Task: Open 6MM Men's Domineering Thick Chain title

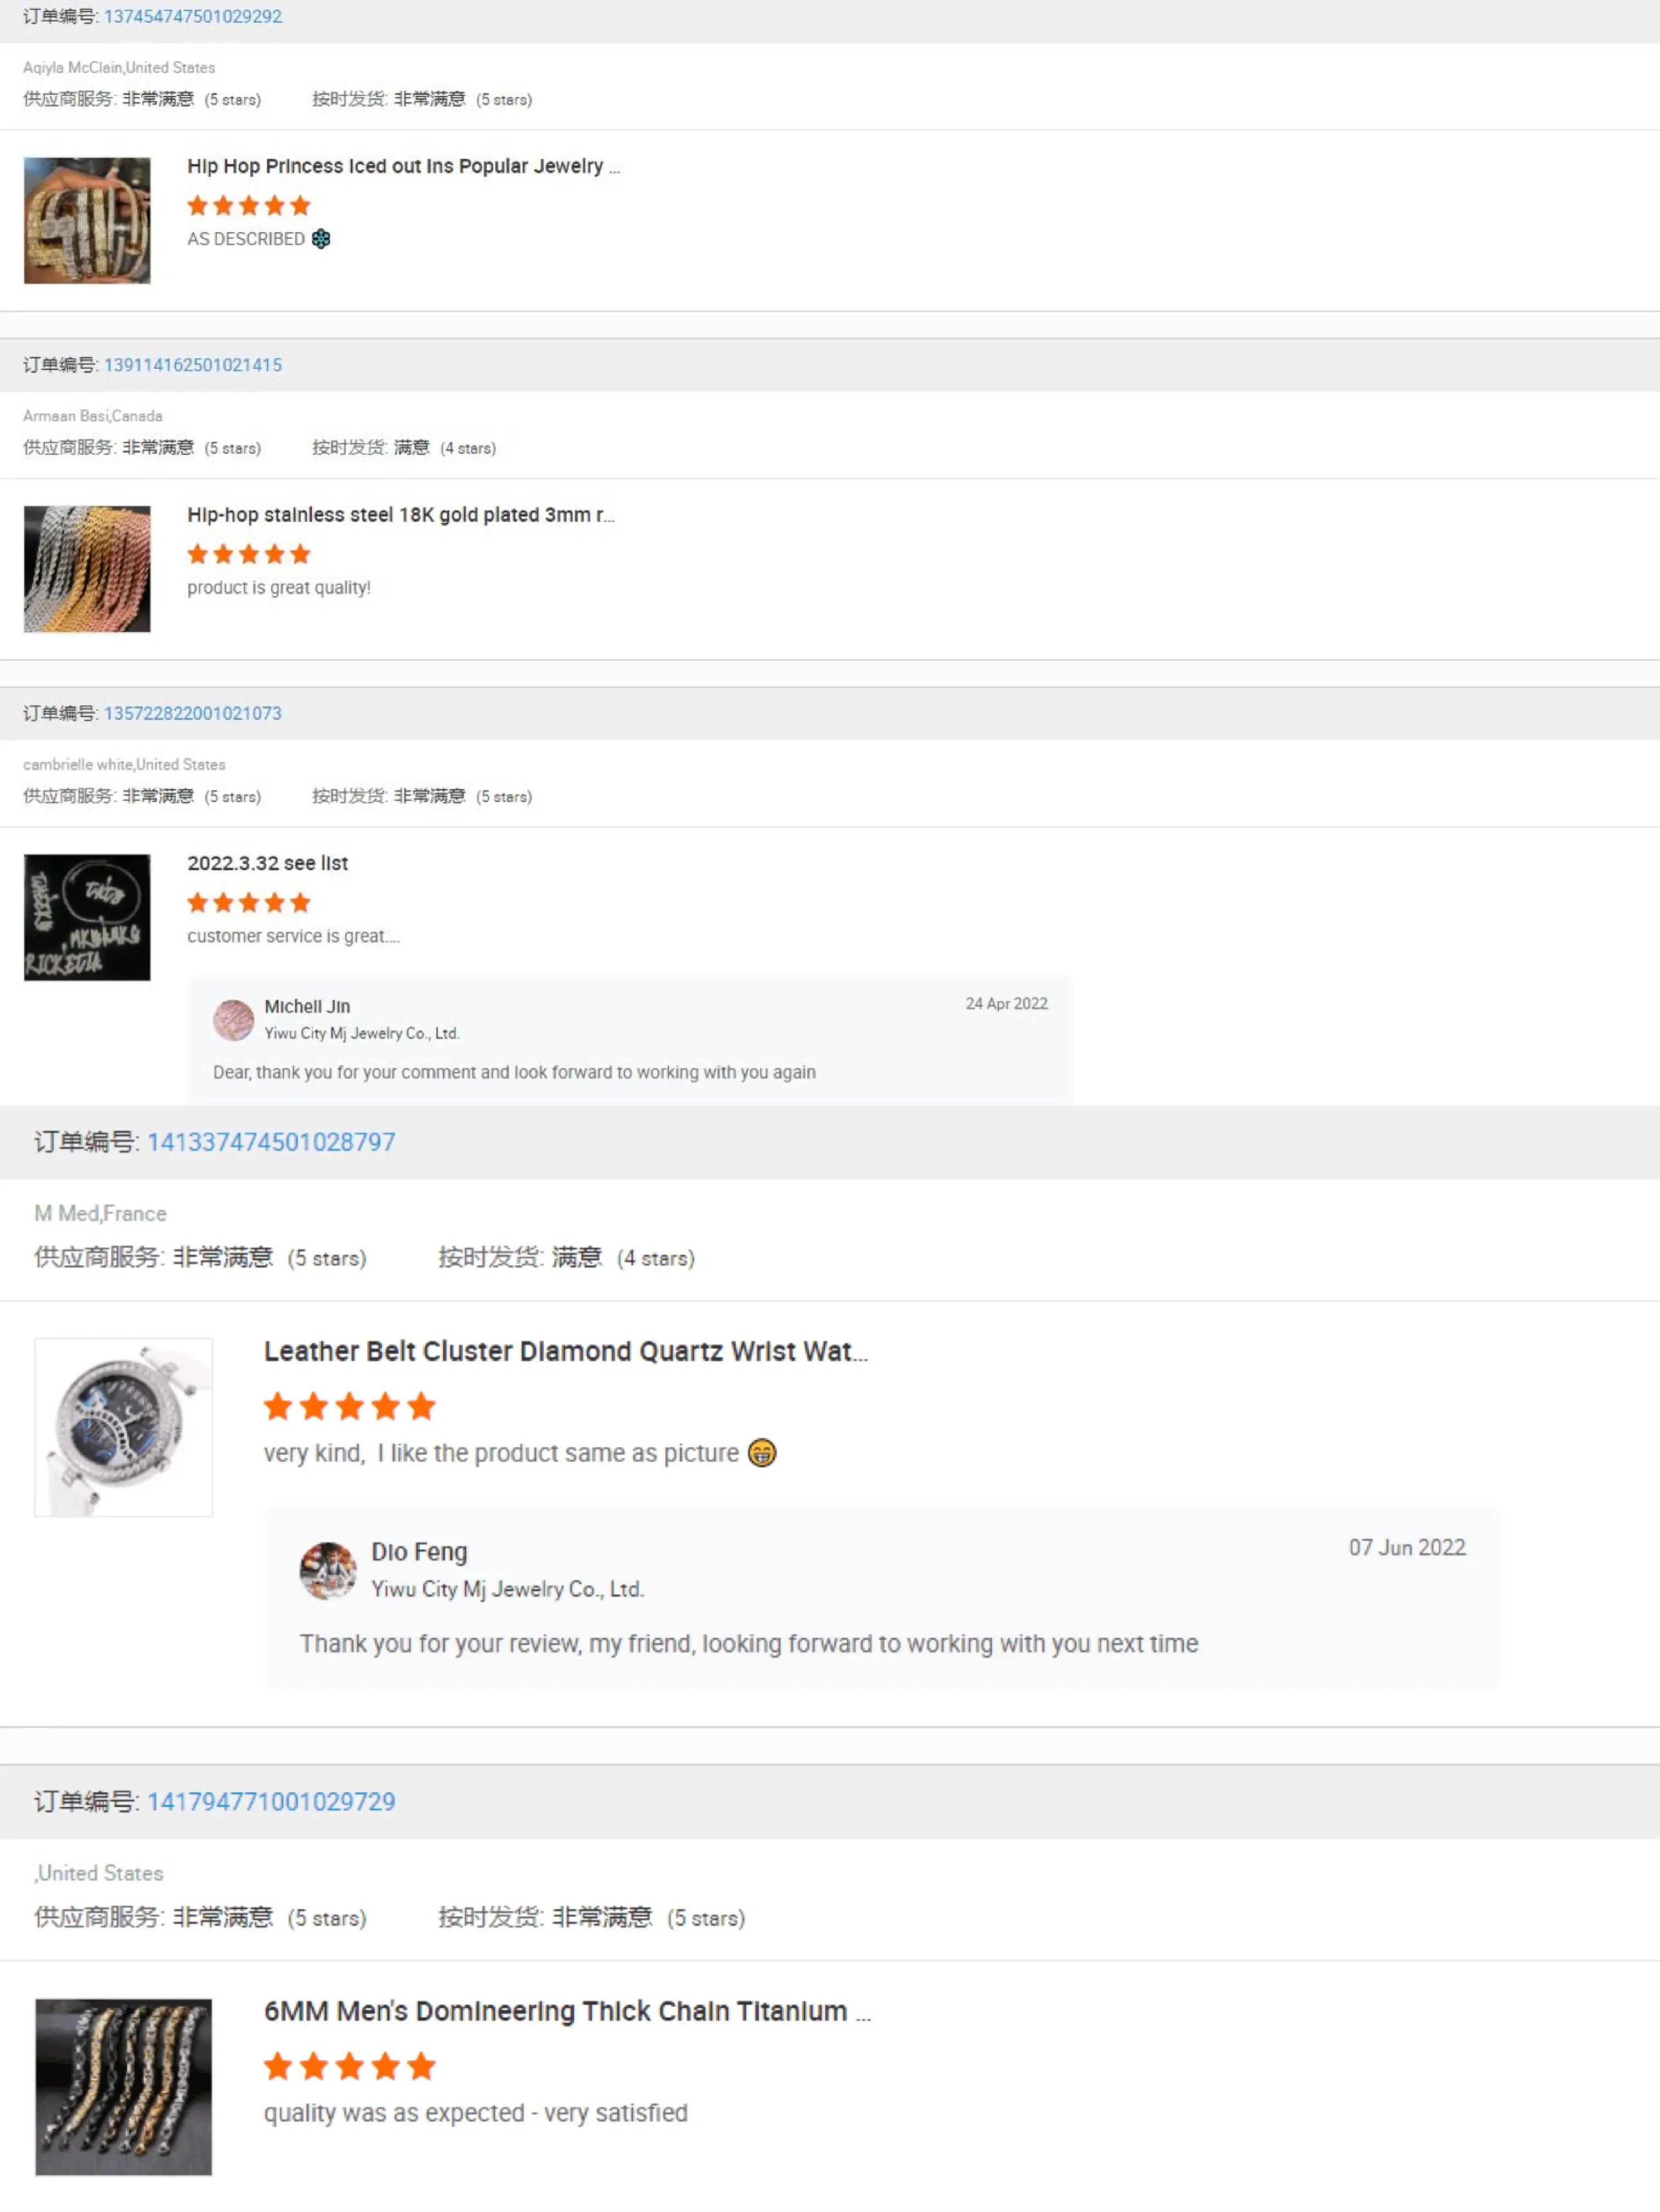Action: click(567, 2011)
